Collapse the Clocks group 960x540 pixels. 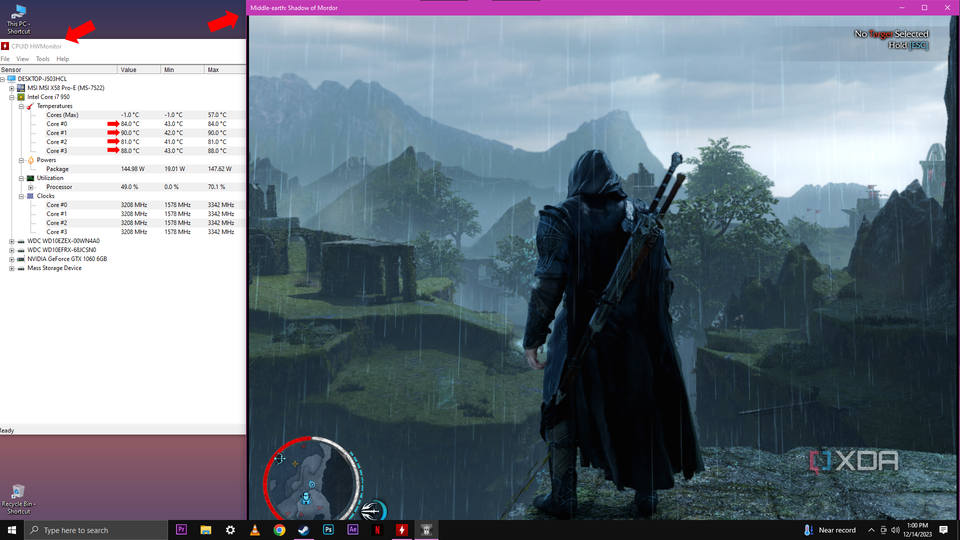[21, 197]
